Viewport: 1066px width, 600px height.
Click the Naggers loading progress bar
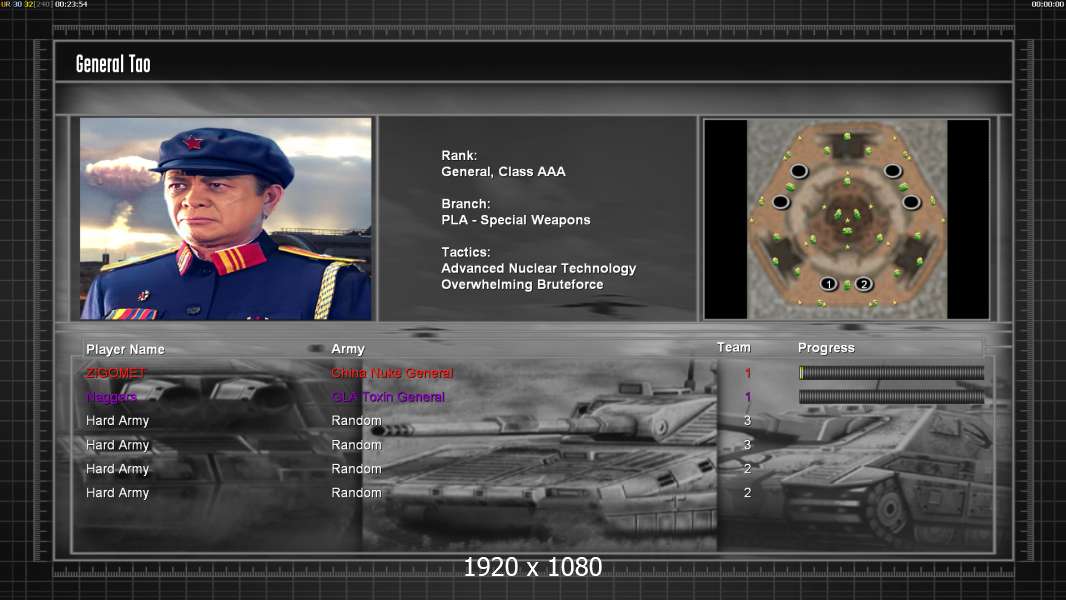pos(891,397)
